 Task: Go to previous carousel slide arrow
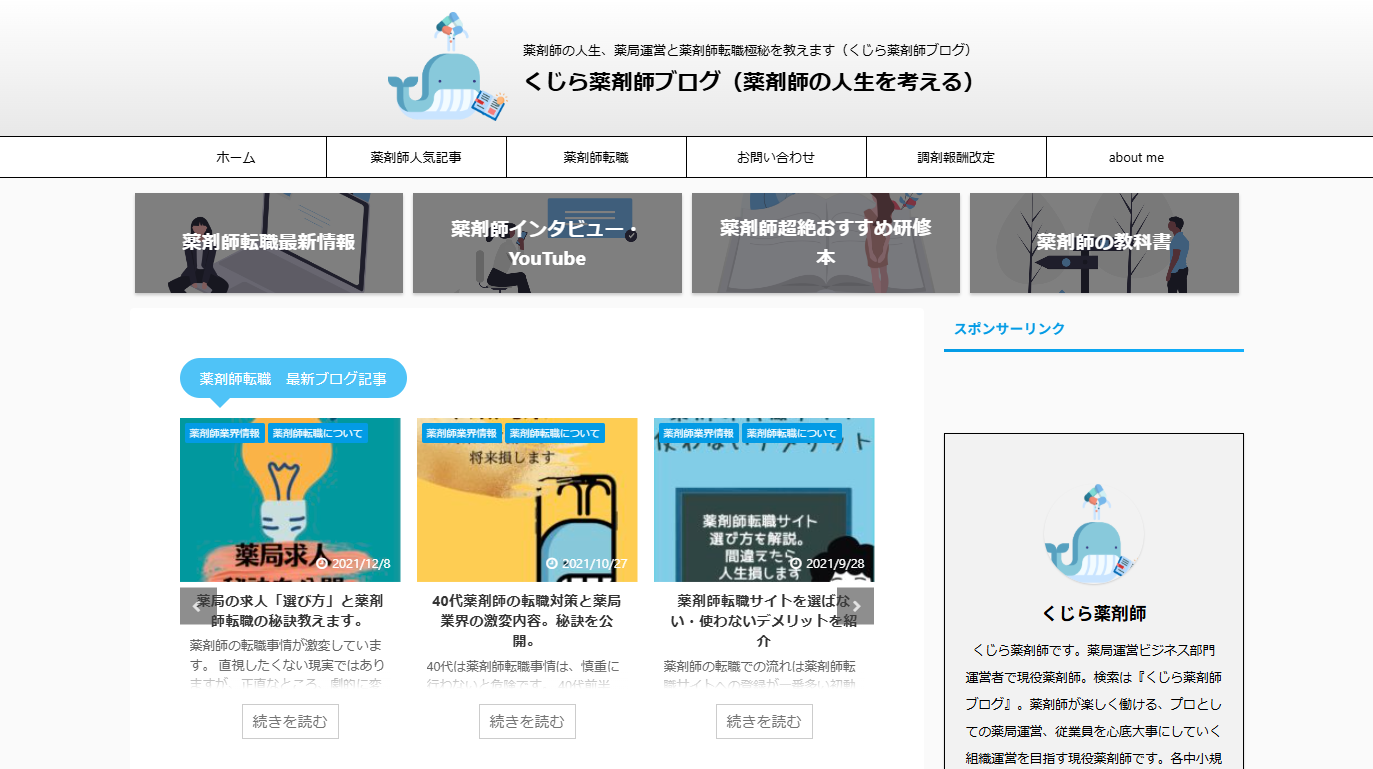click(198, 606)
